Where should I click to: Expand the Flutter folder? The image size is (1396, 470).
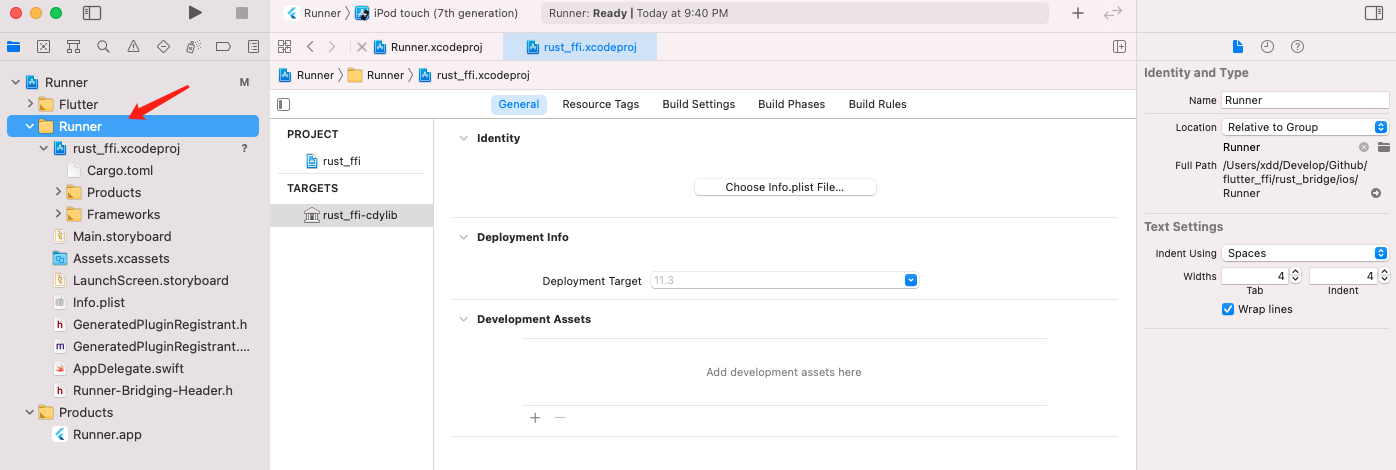pos(30,104)
